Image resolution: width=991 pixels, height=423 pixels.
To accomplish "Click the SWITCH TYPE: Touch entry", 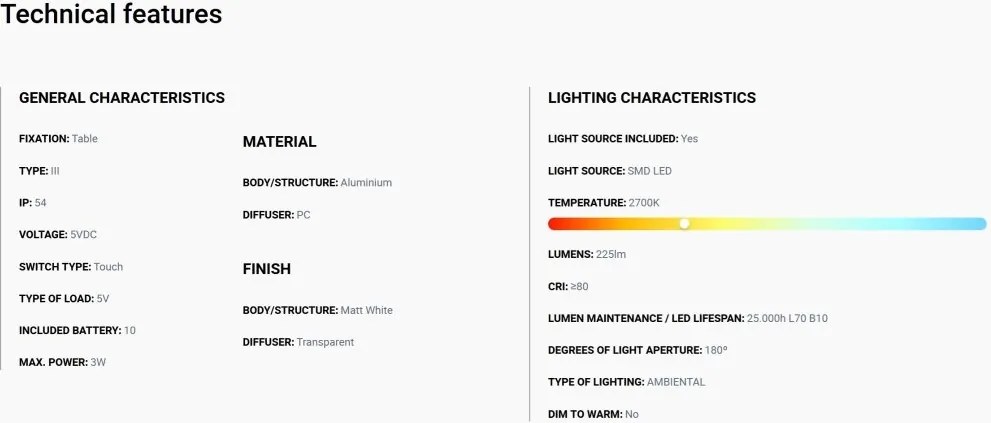I will pos(71,267).
